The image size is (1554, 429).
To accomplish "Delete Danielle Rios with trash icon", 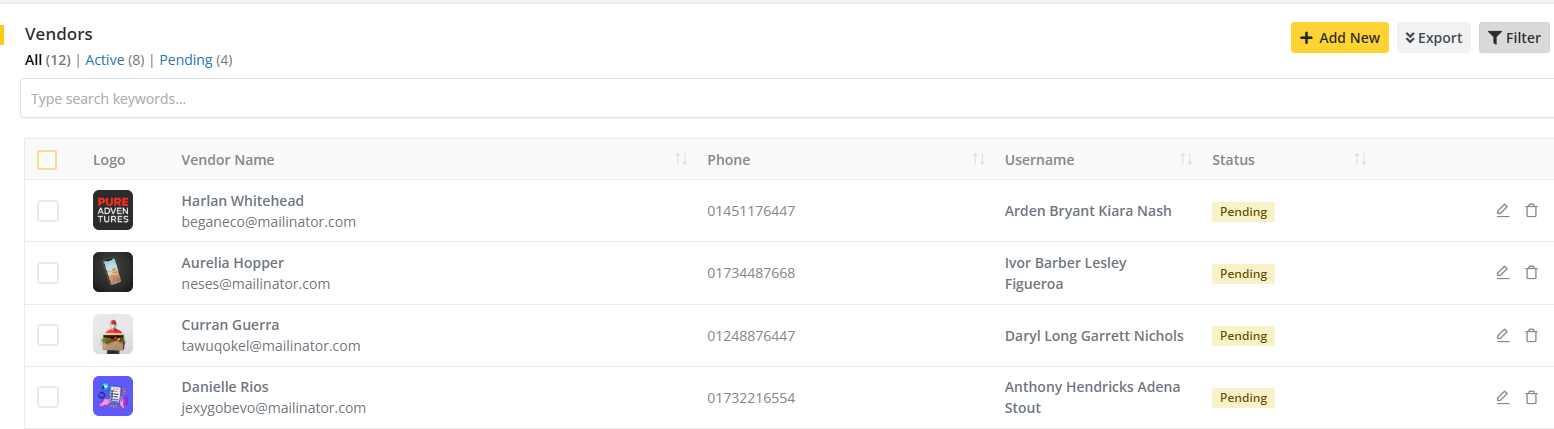I will 1531,397.
